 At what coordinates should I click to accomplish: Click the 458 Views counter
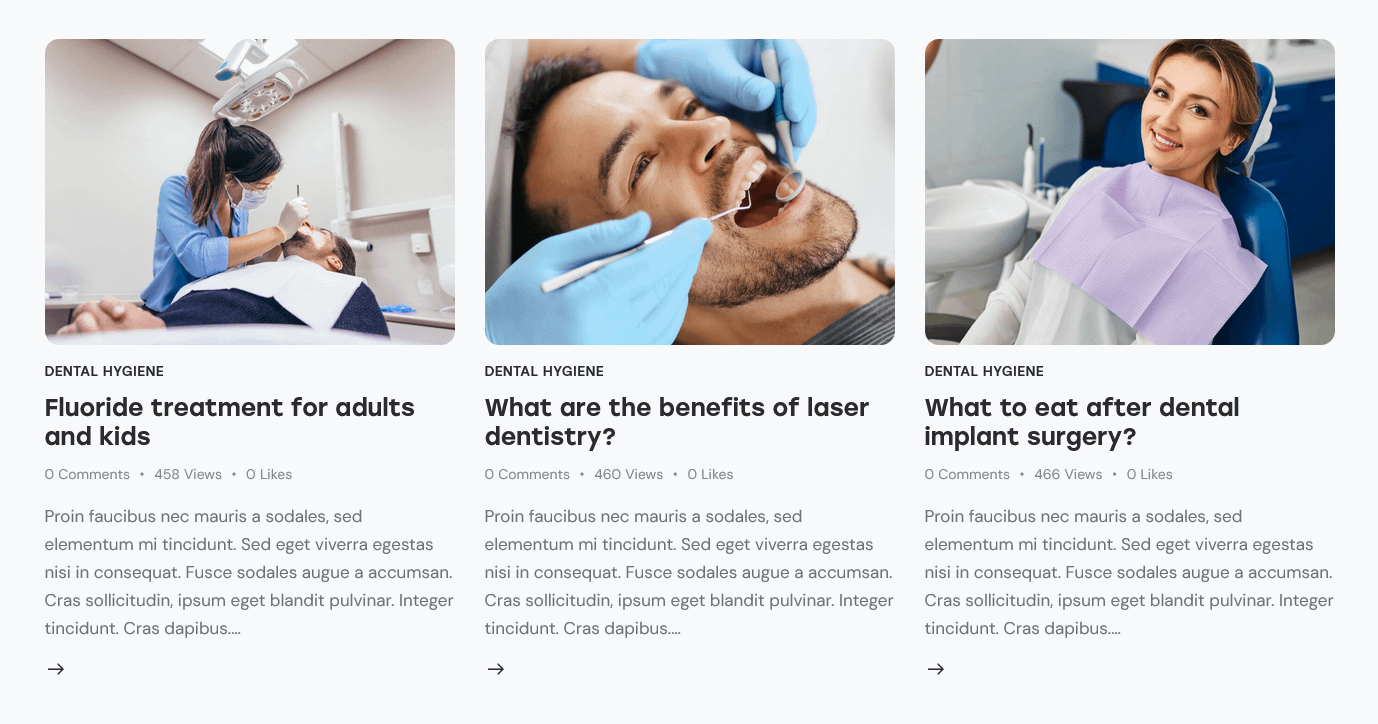pyautogui.click(x=188, y=474)
